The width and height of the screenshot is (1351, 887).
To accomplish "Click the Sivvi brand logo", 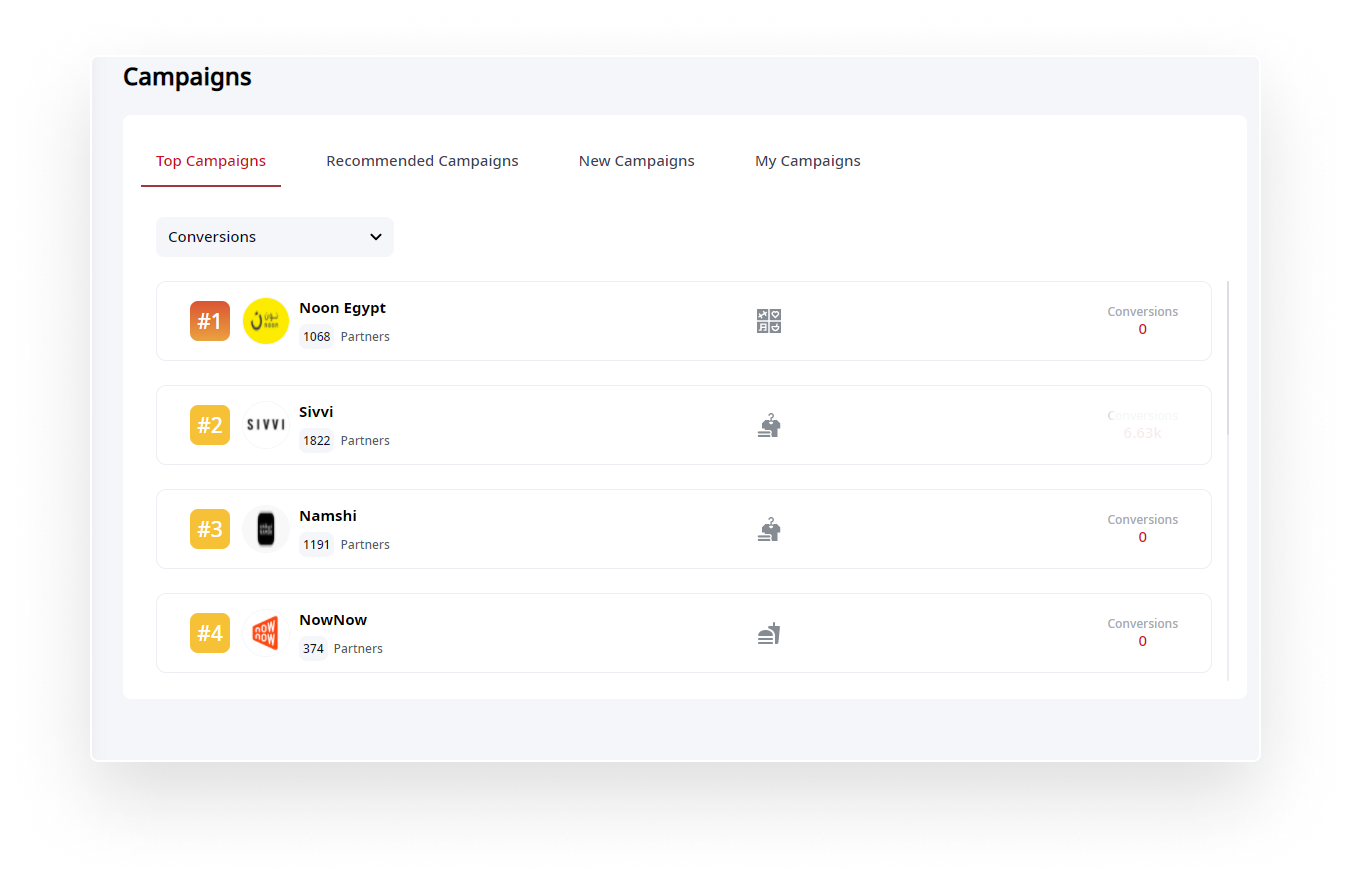I will coord(266,425).
